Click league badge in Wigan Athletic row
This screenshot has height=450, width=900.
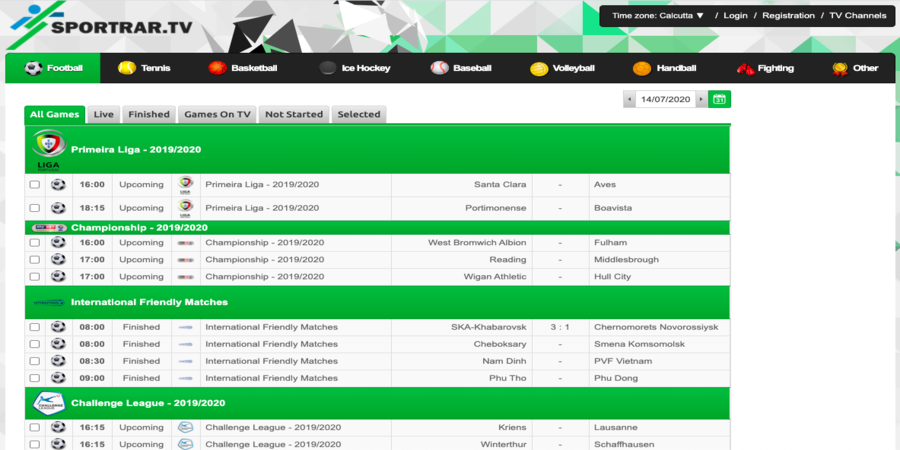(x=185, y=277)
